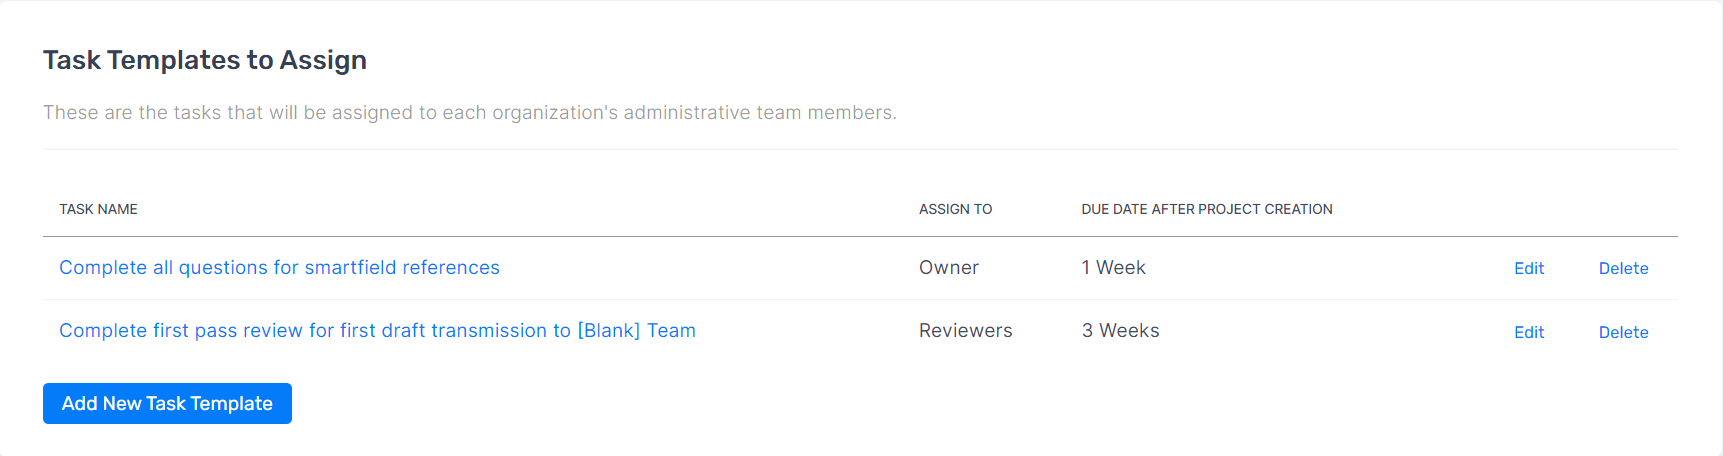1723x456 pixels.
Task: Click the [Blank] placeholder in second task name
Action: (609, 331)
